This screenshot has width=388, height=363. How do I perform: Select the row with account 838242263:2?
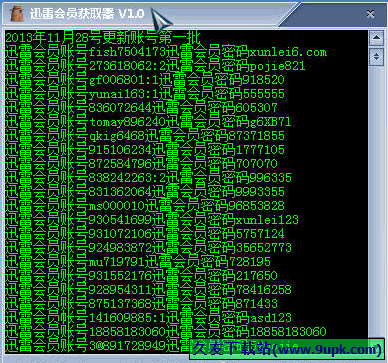[148, 178]
